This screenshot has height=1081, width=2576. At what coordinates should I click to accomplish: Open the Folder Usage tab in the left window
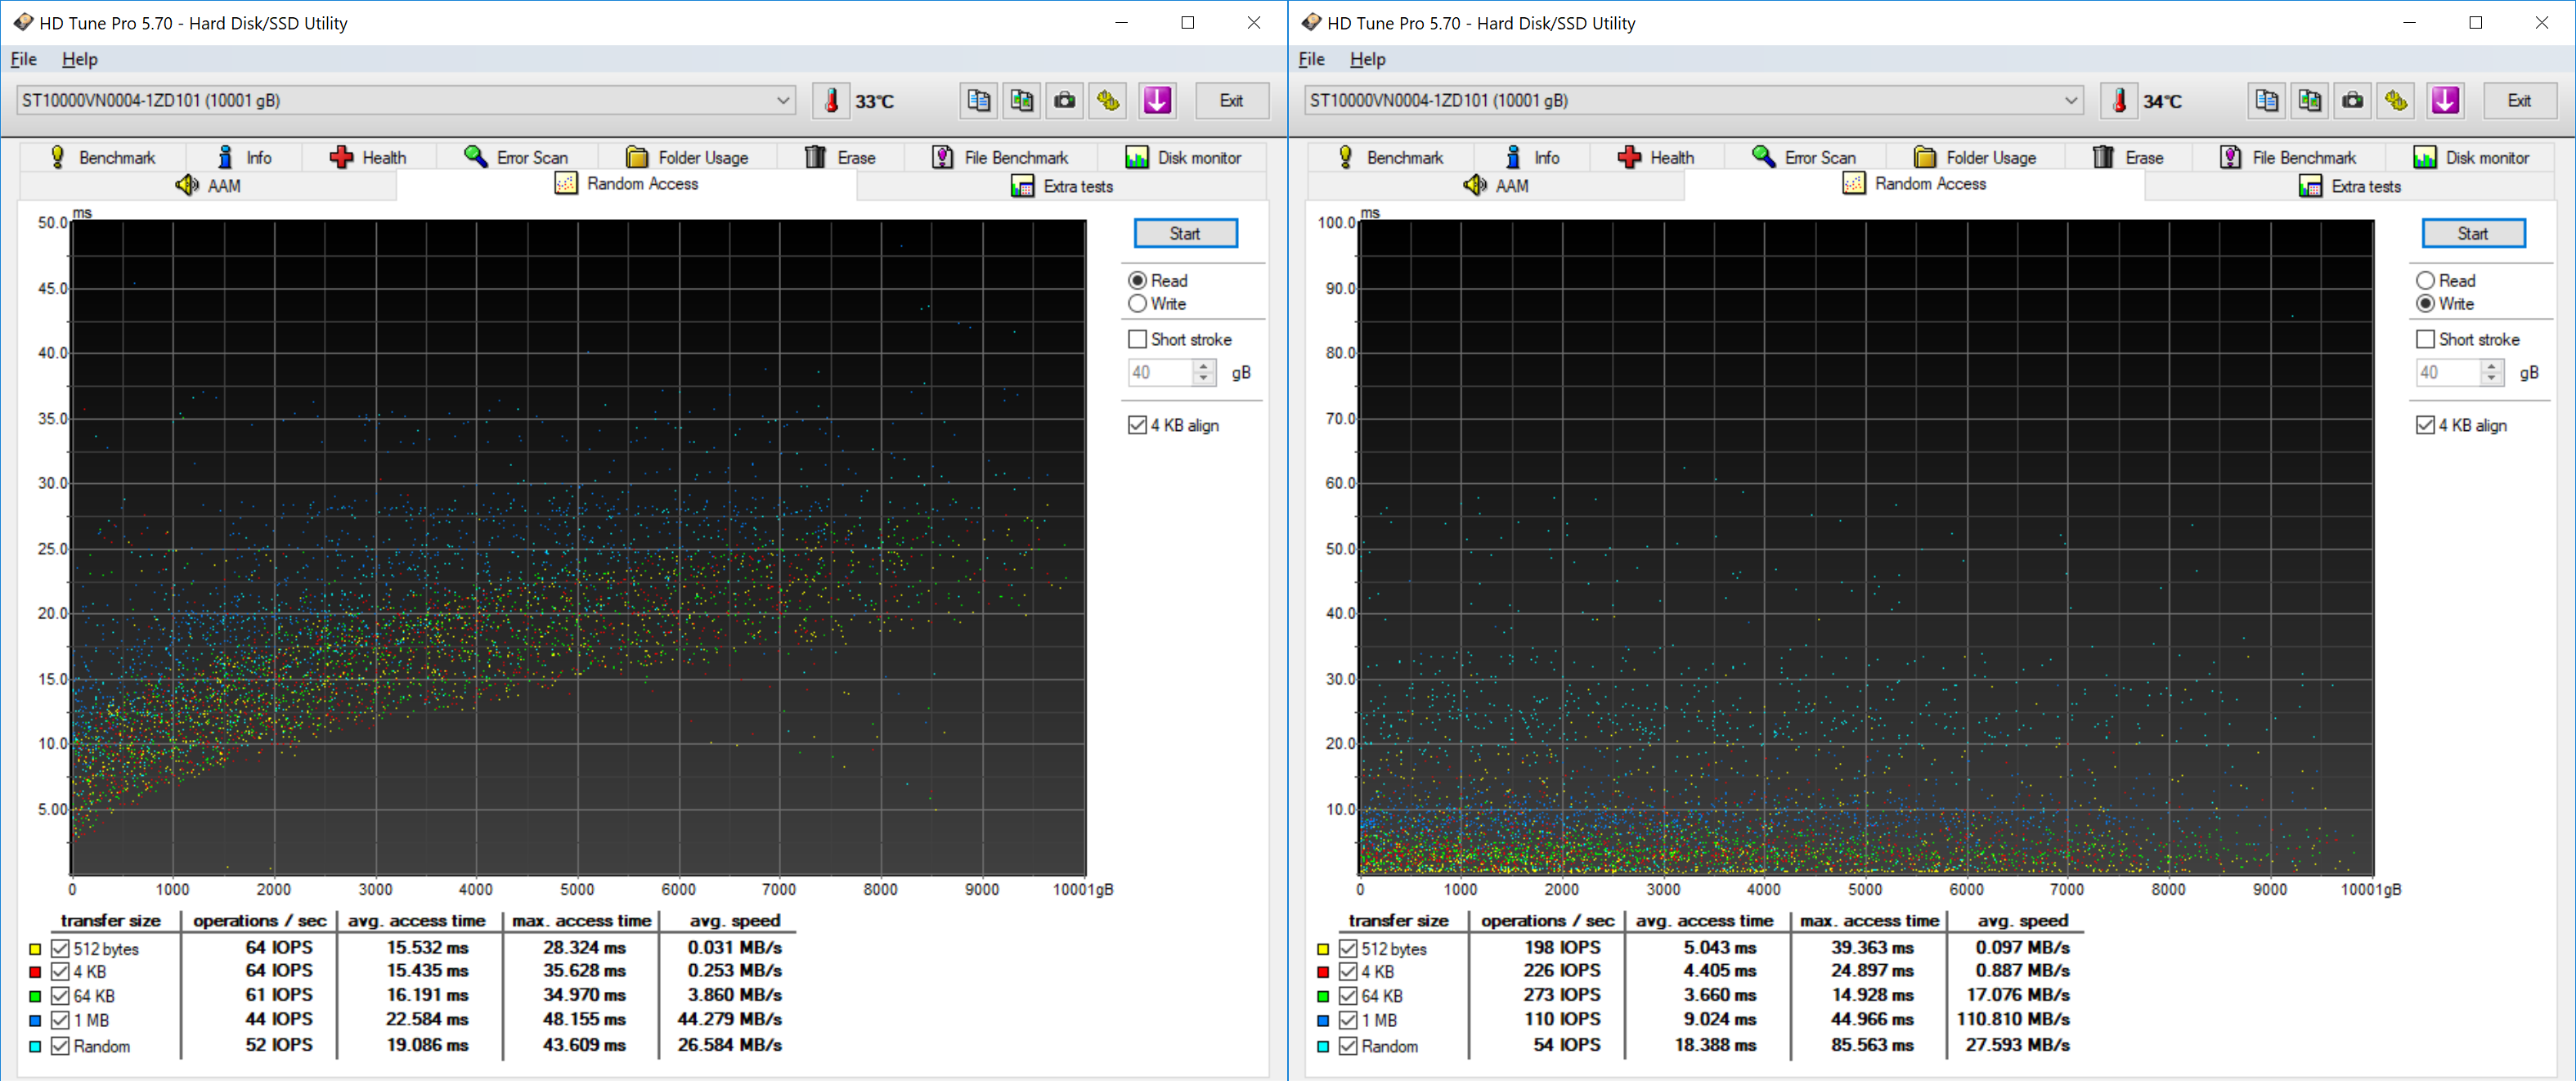(687, 158)
